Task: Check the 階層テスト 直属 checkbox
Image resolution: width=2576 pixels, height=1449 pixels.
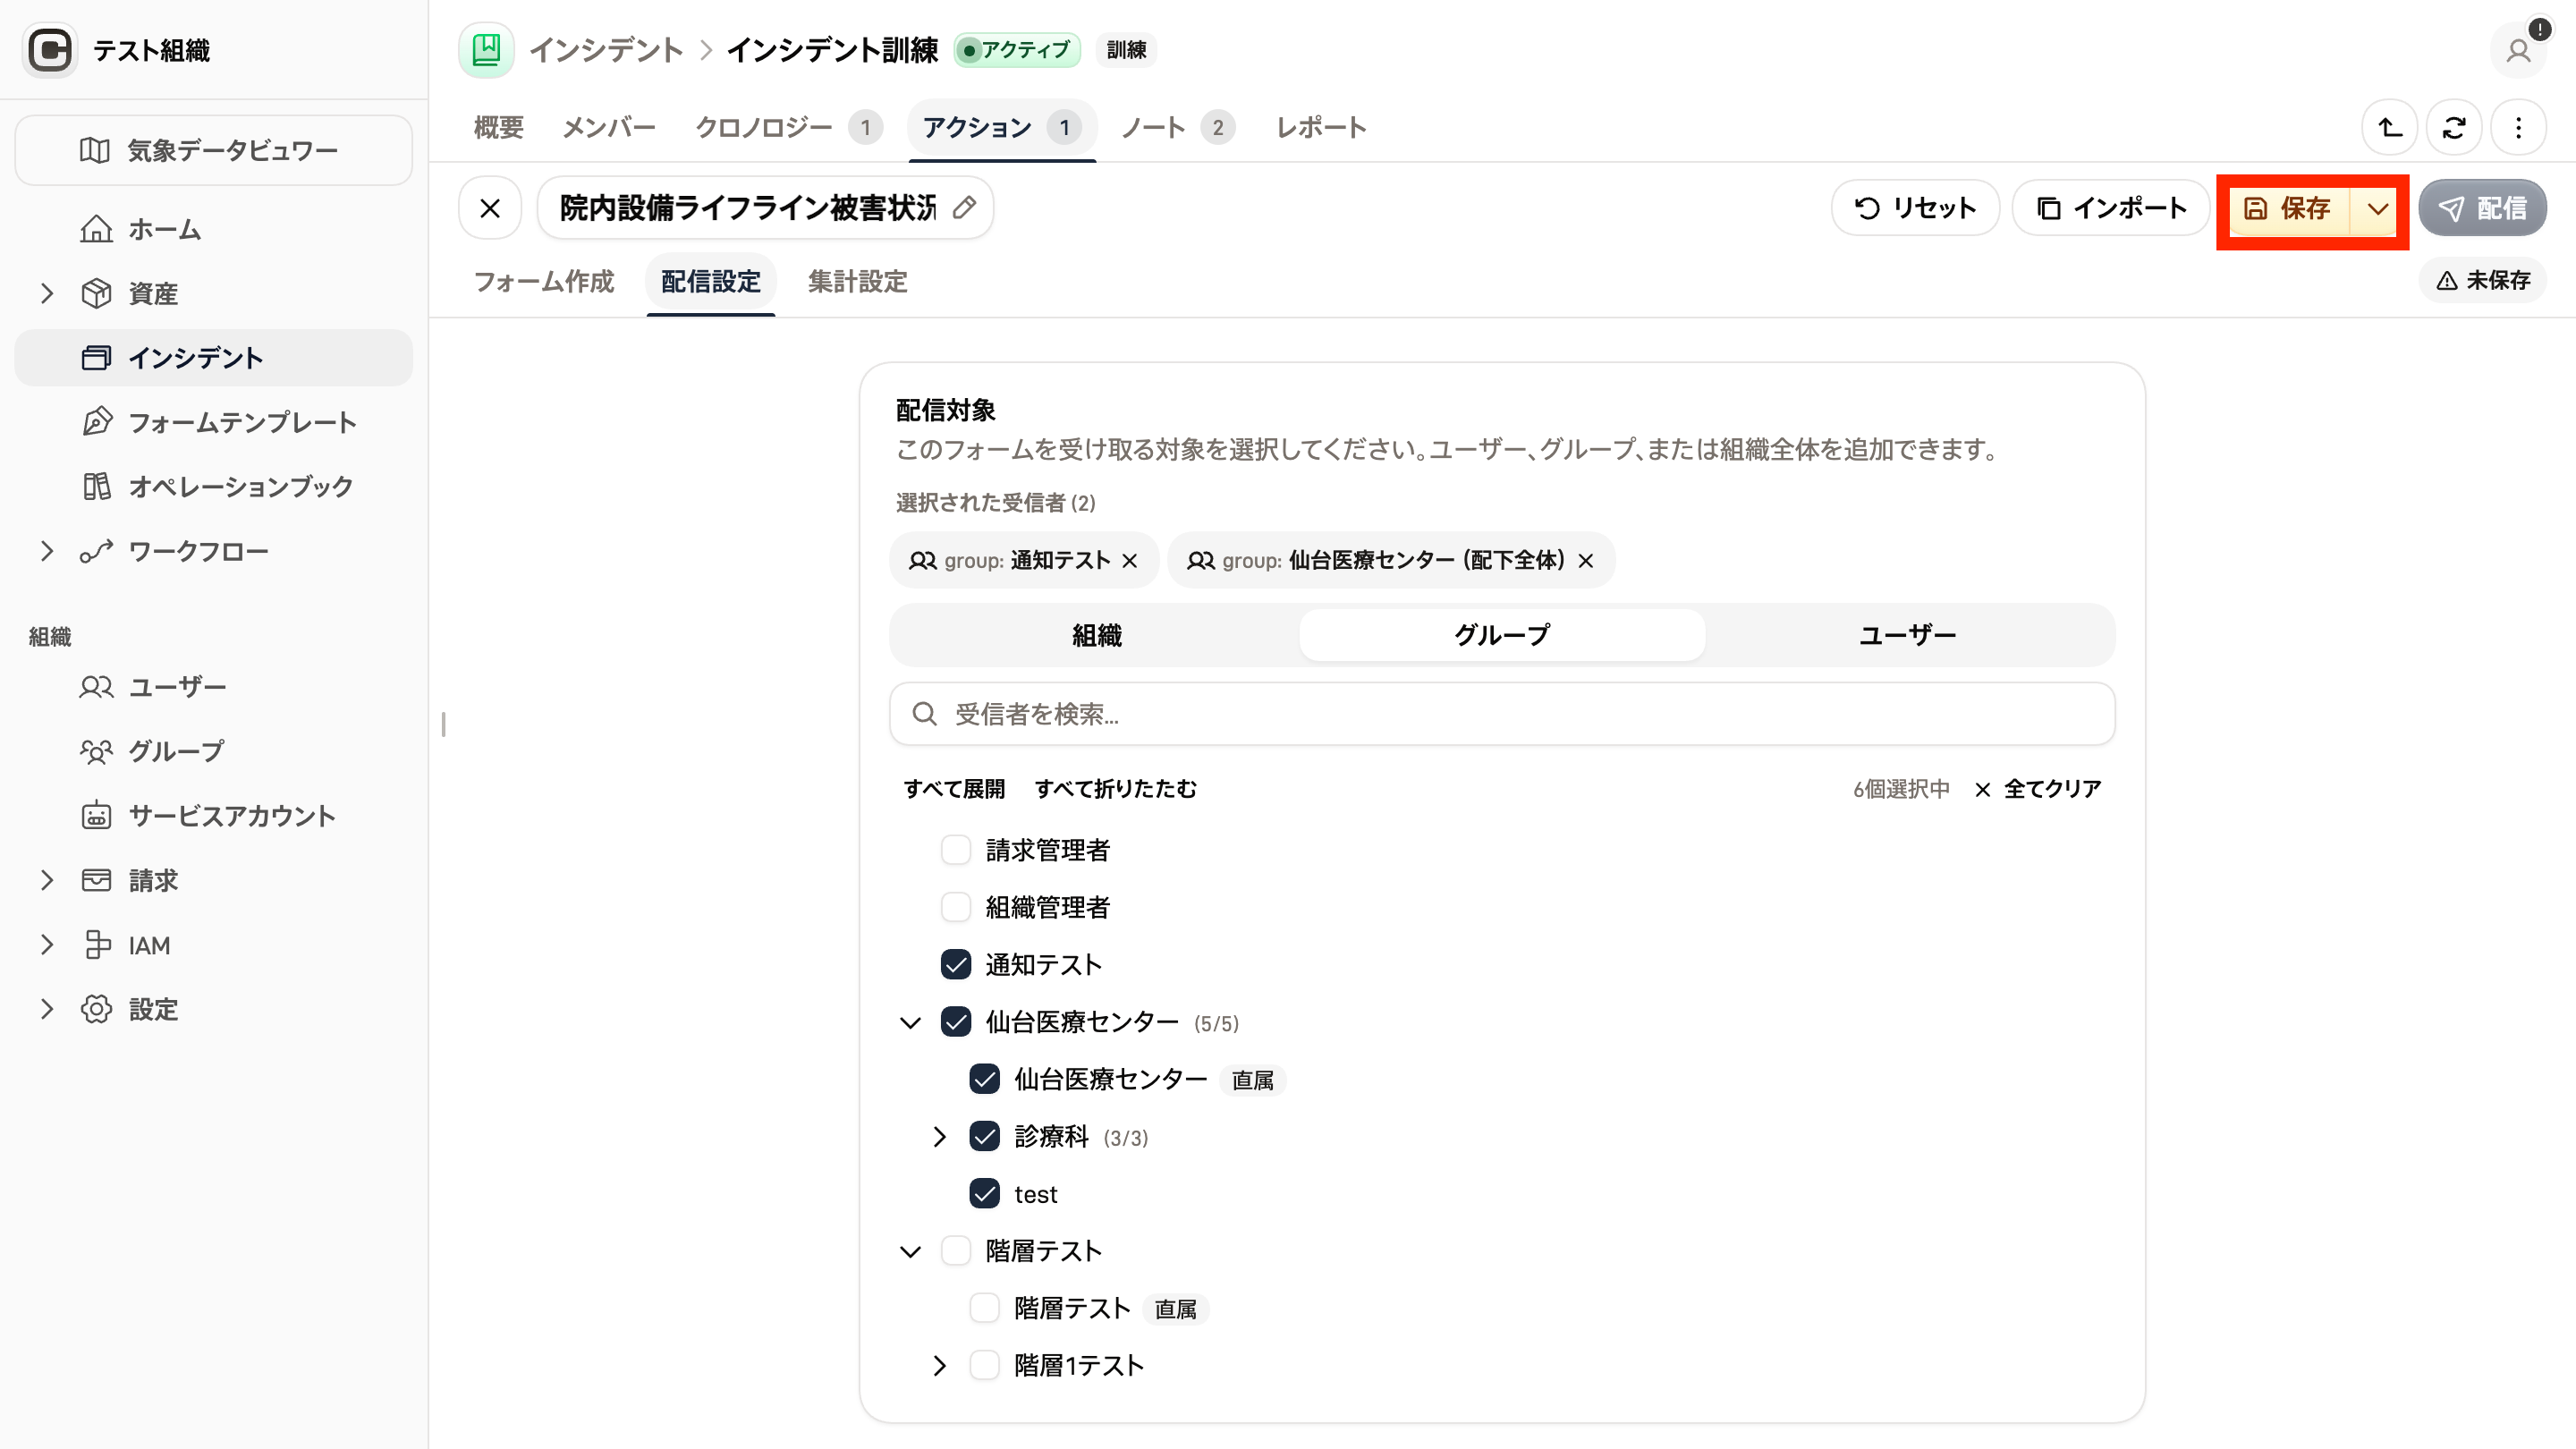Action: pos(985,1308)
